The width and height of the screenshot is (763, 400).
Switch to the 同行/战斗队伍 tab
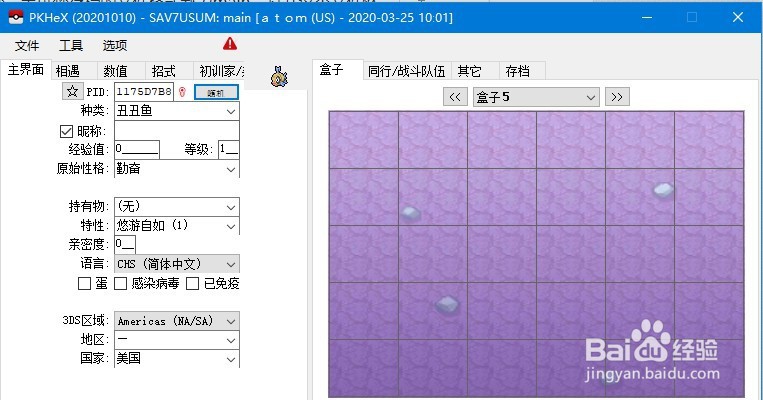coord(406,71)
